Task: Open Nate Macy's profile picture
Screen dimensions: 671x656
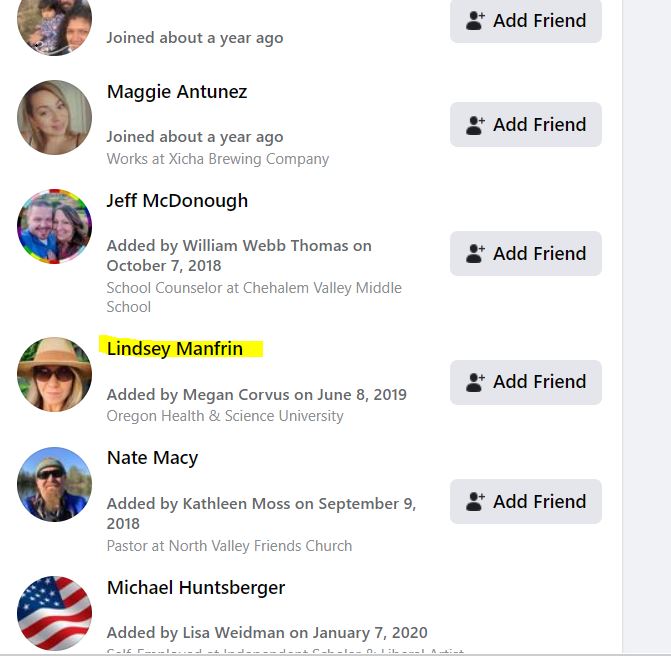Action: tap(54, 484)
